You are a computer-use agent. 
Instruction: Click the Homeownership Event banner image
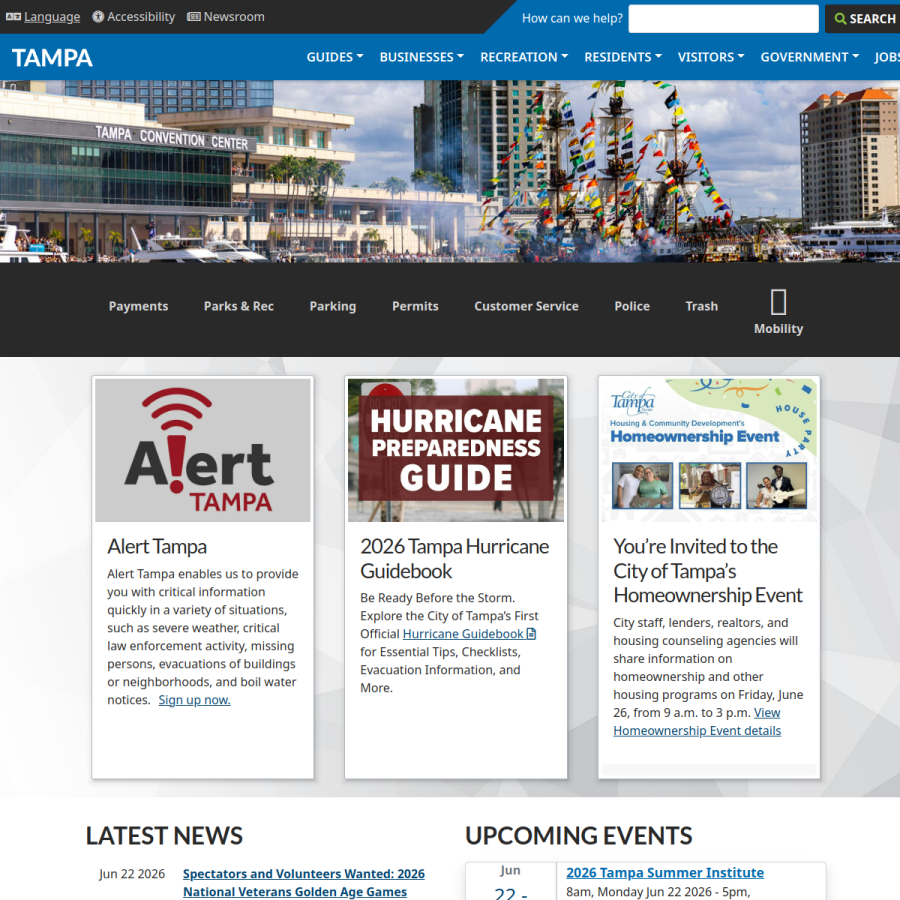[709, 450]
